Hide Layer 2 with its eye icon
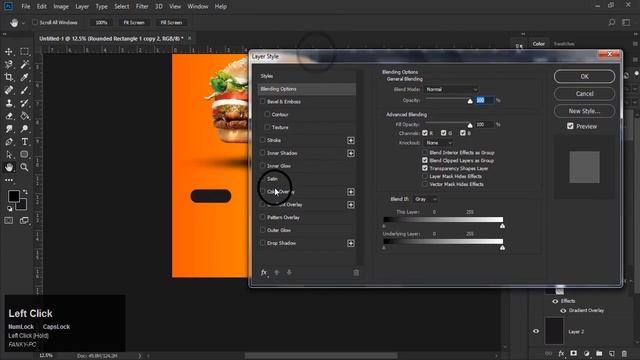Image resolution: width=640 pixels, height=360 pixels. click(x=536, y=331)
